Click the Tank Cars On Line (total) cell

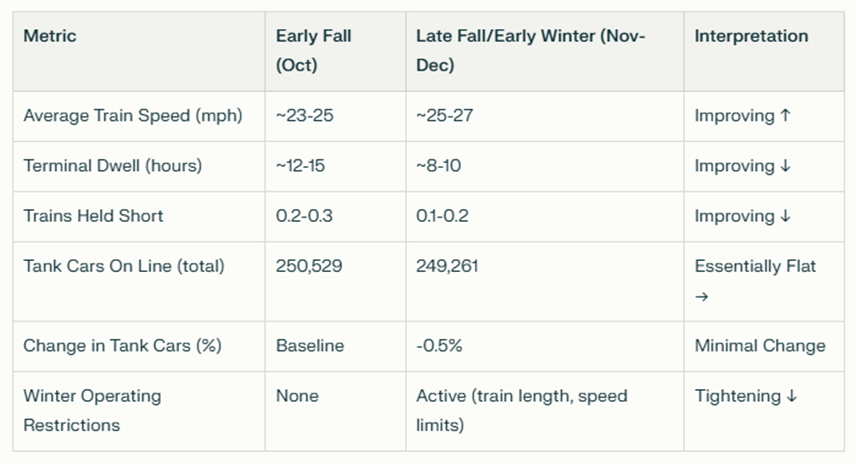(124, 266)
